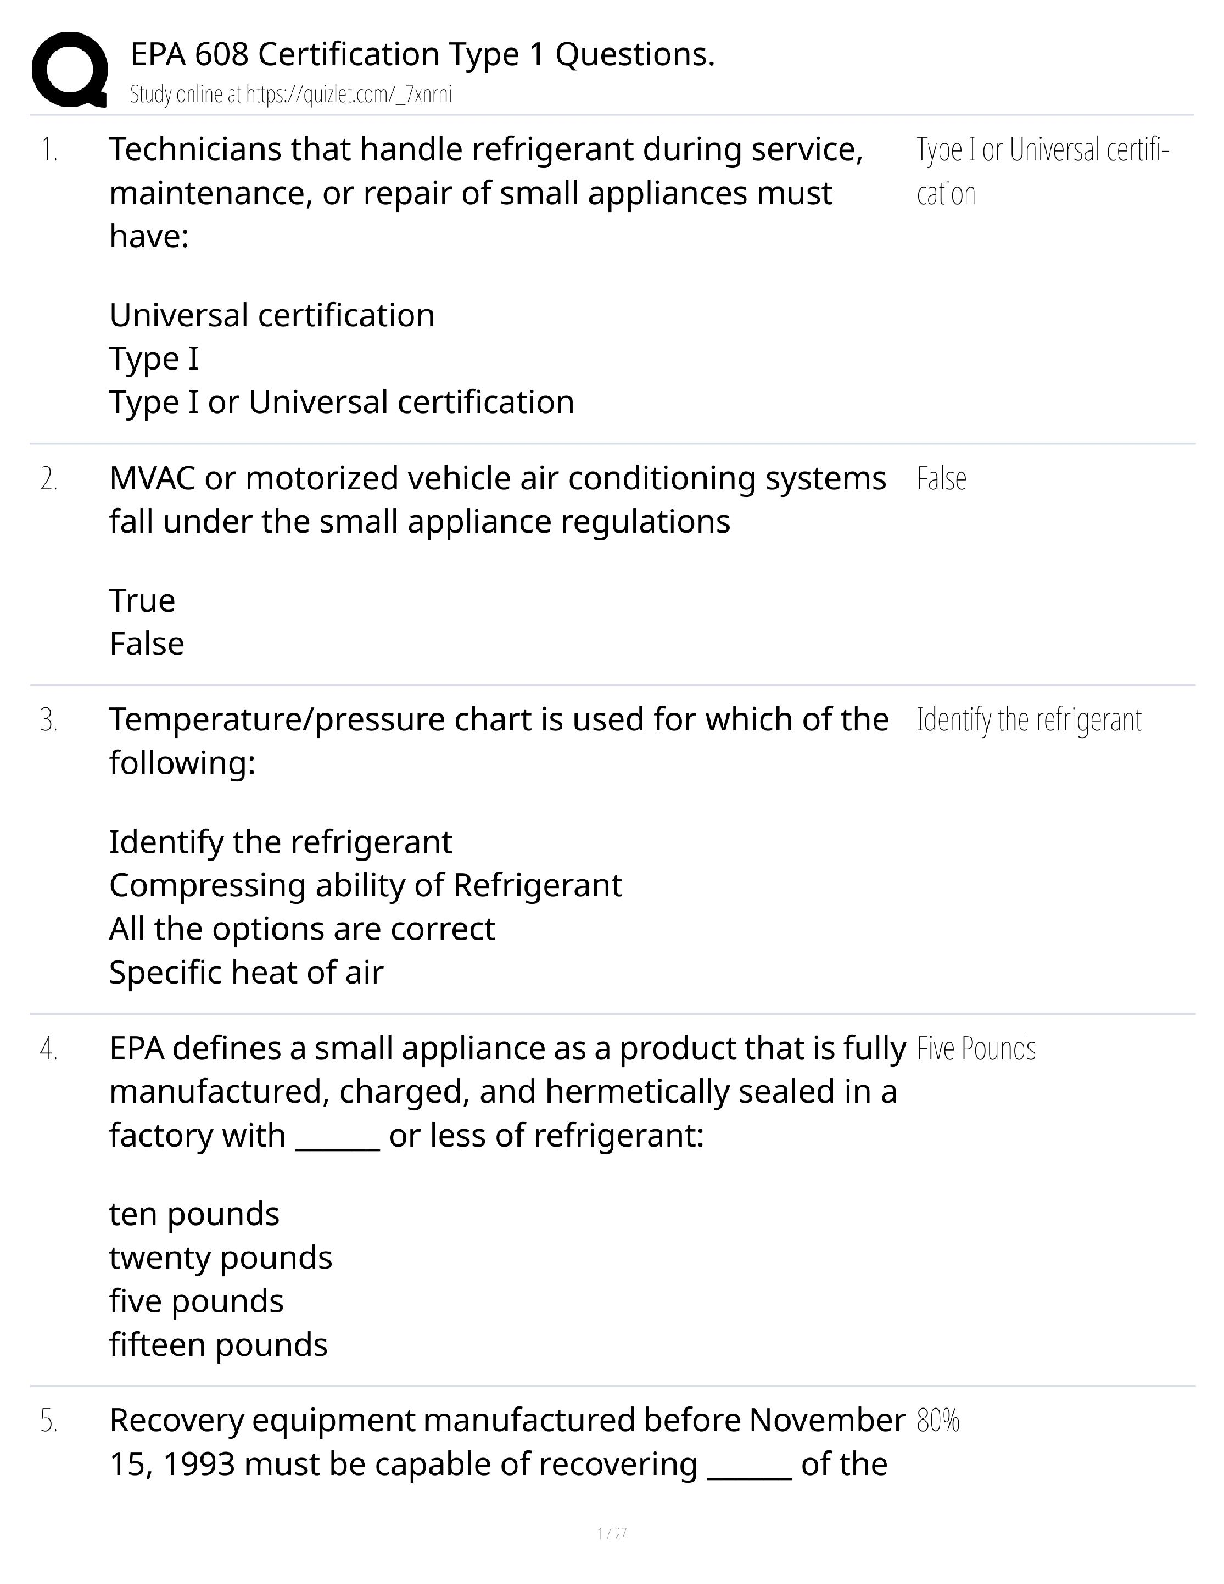
Task: Choose the "twenty pounds" option
Action: coord(220,1257)
